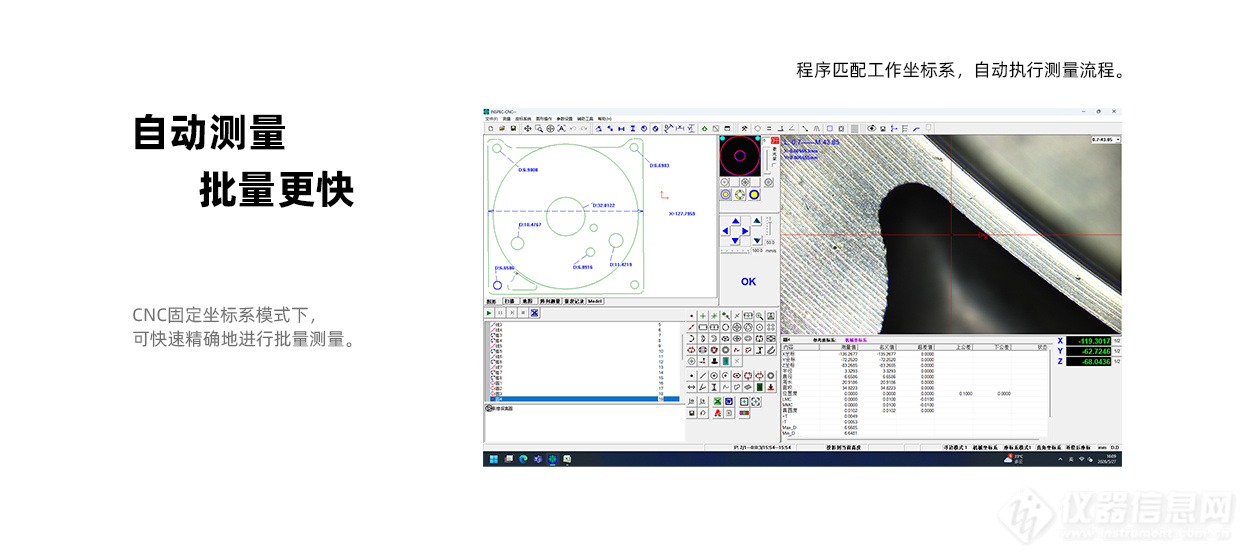Pause the running measurement program
1250x559 pixels.
click(x=500, y=313)
